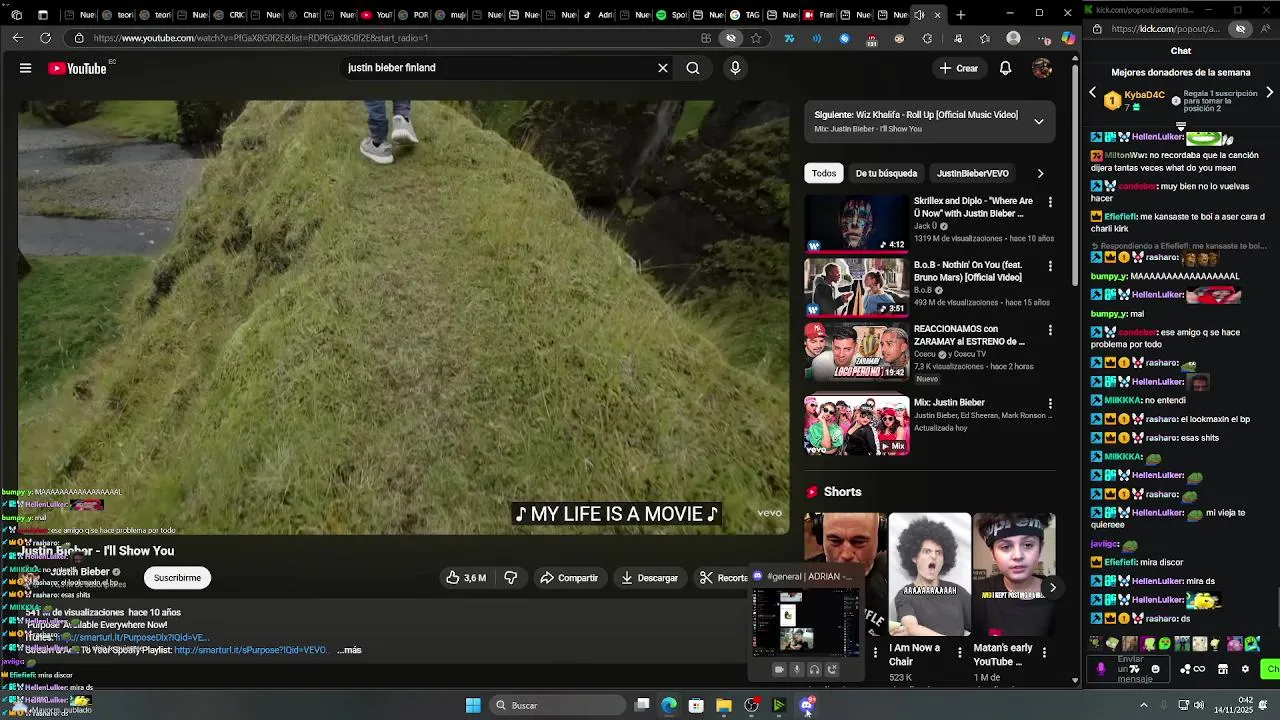
Task: Toggle tracking prevention eye in Kick window
Action: [1240, 29]
